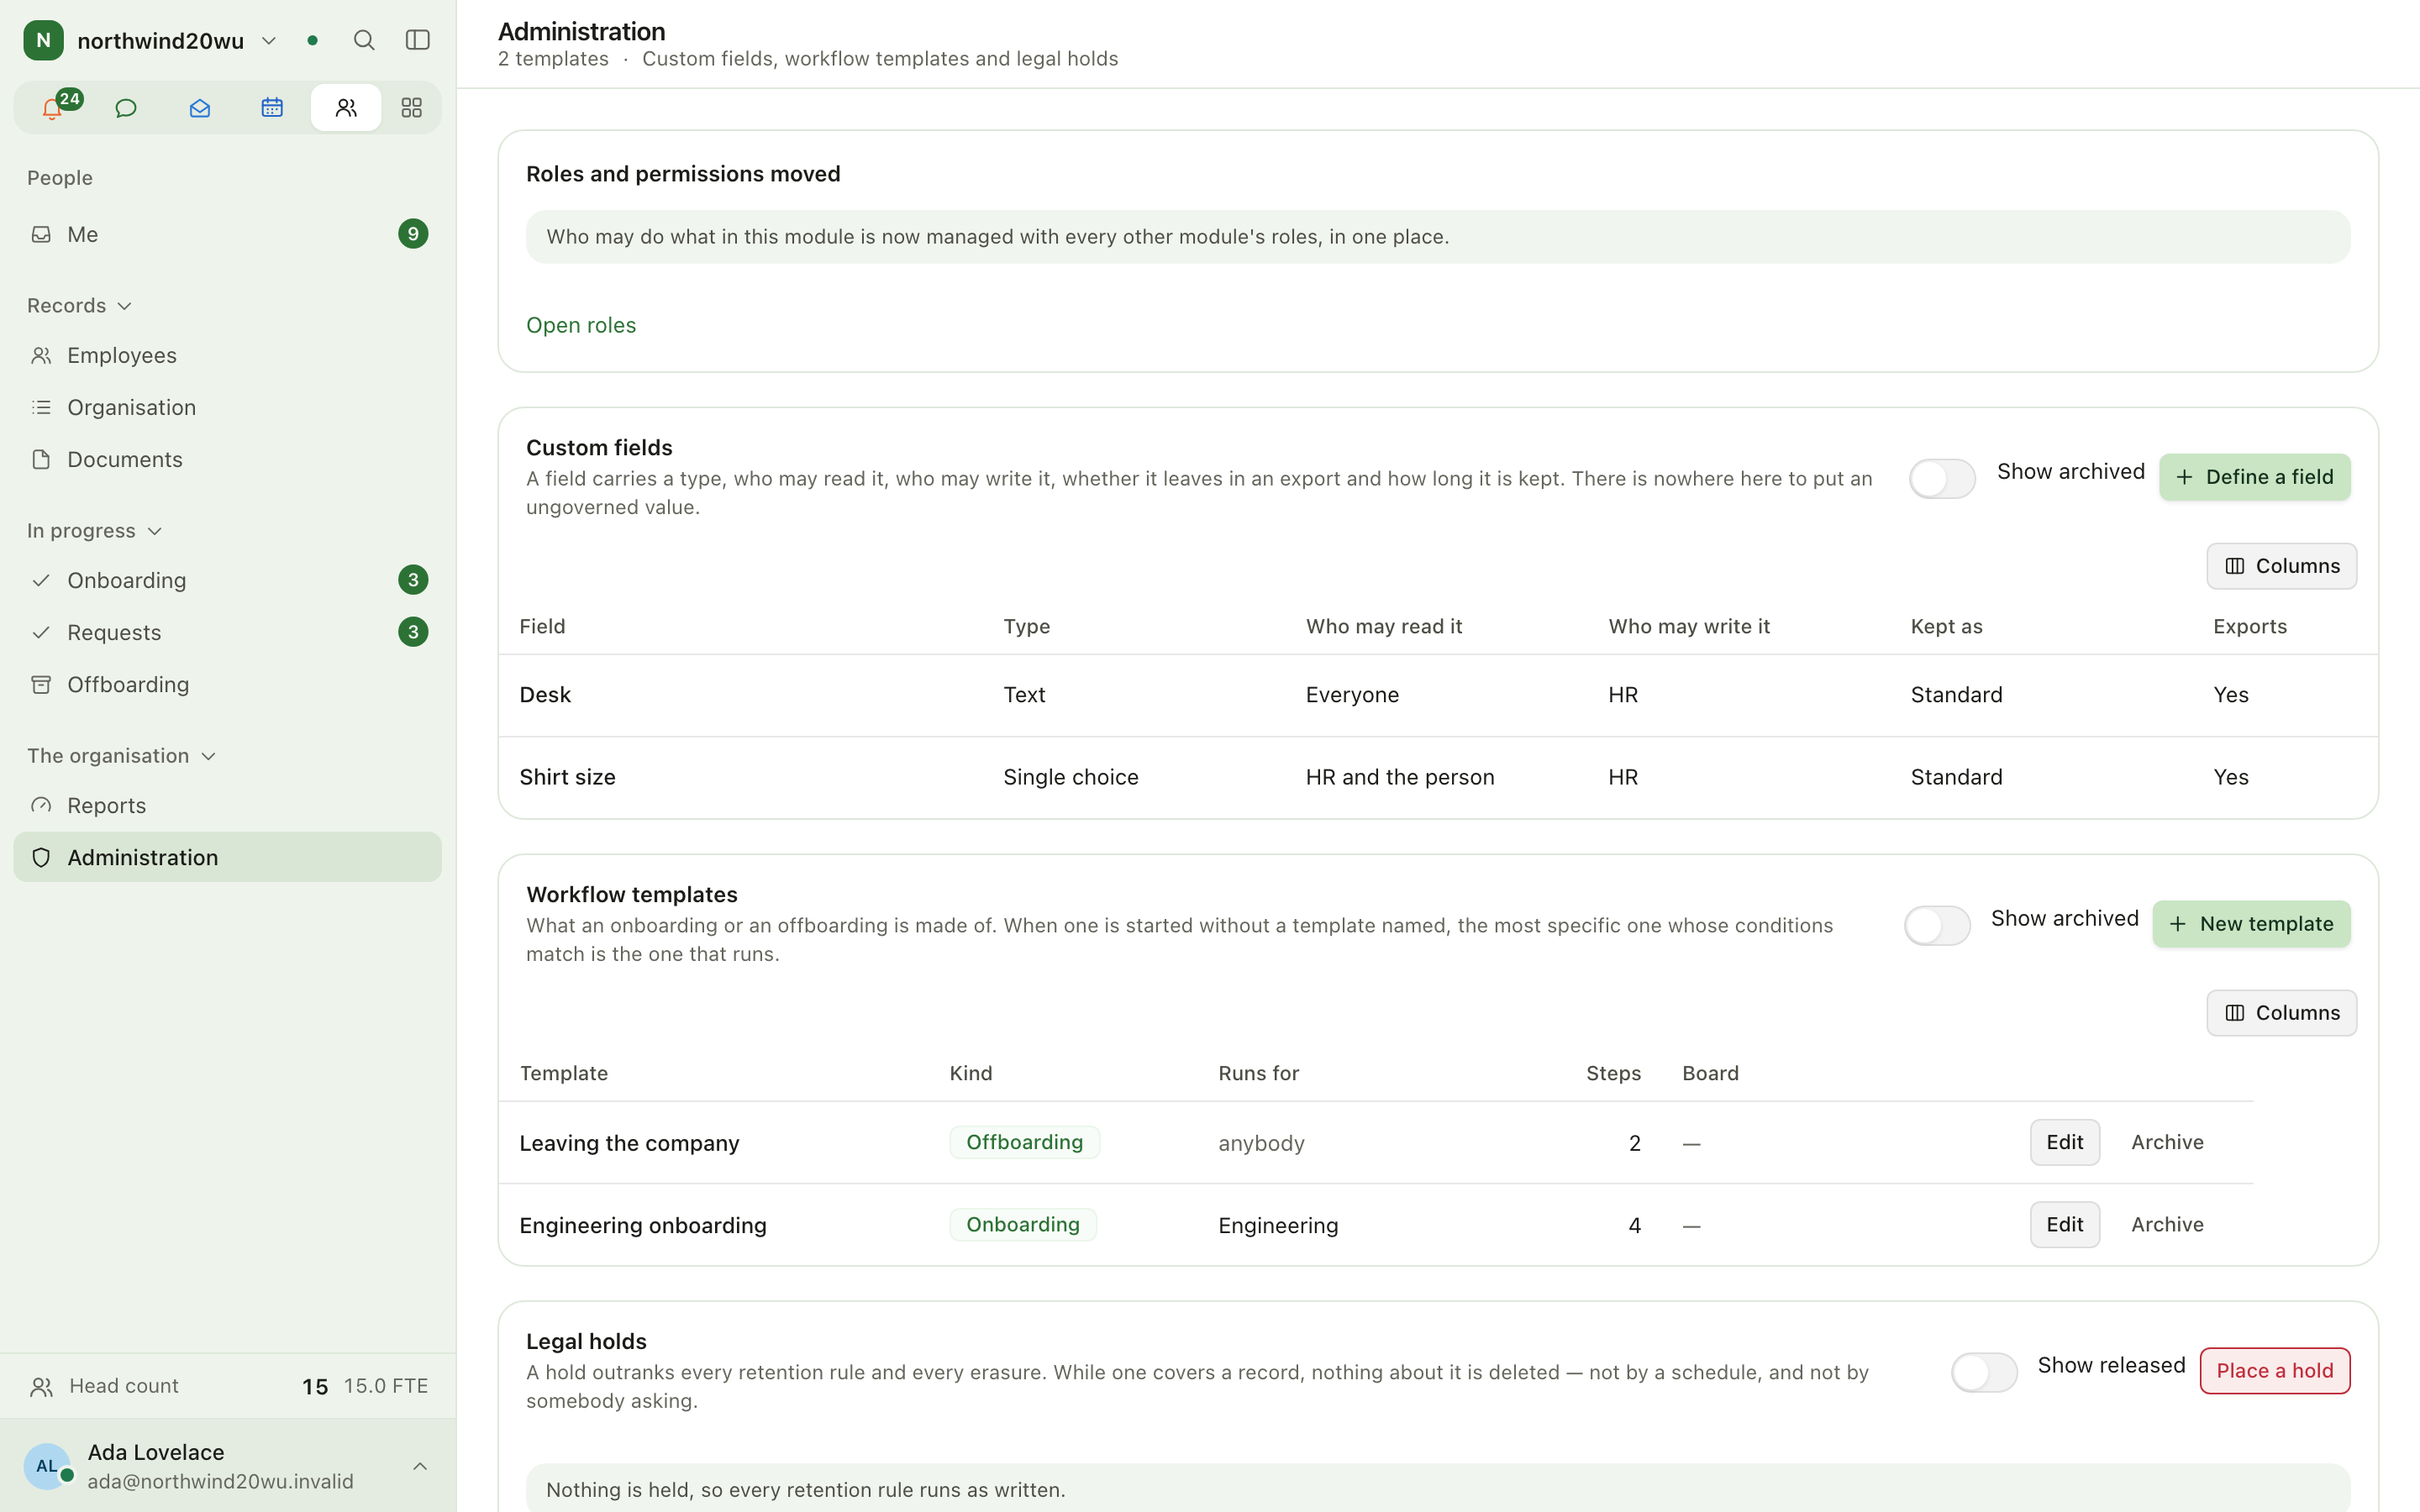
Task: Open the mail inbox icon
Action: tap(199, 108)
